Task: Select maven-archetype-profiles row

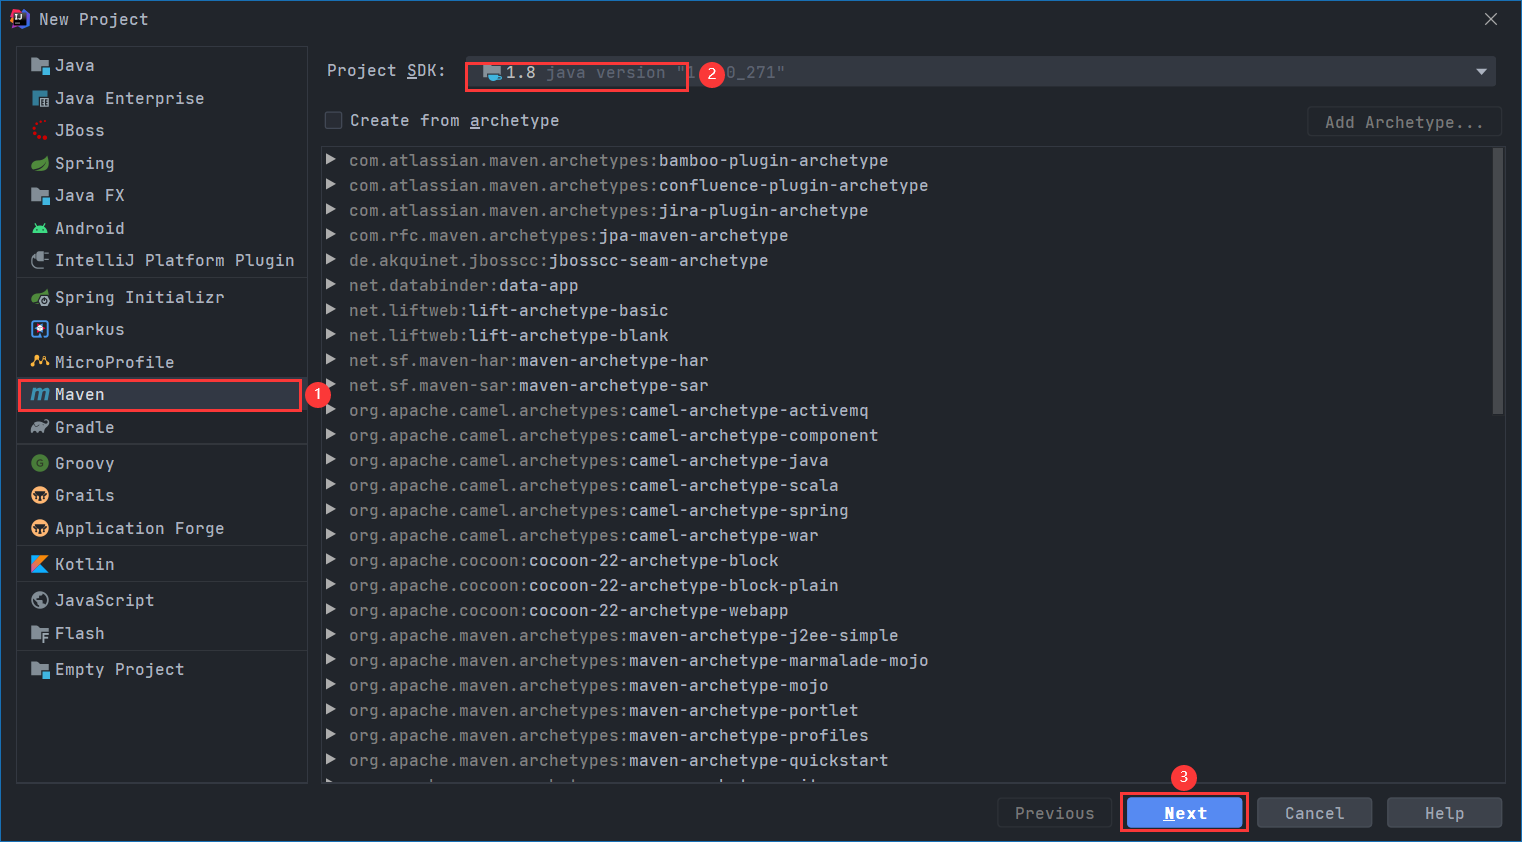Action: 908,736
